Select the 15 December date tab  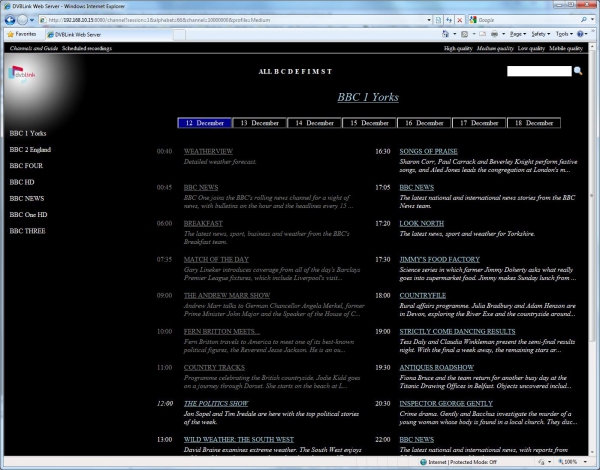(369, 123)
